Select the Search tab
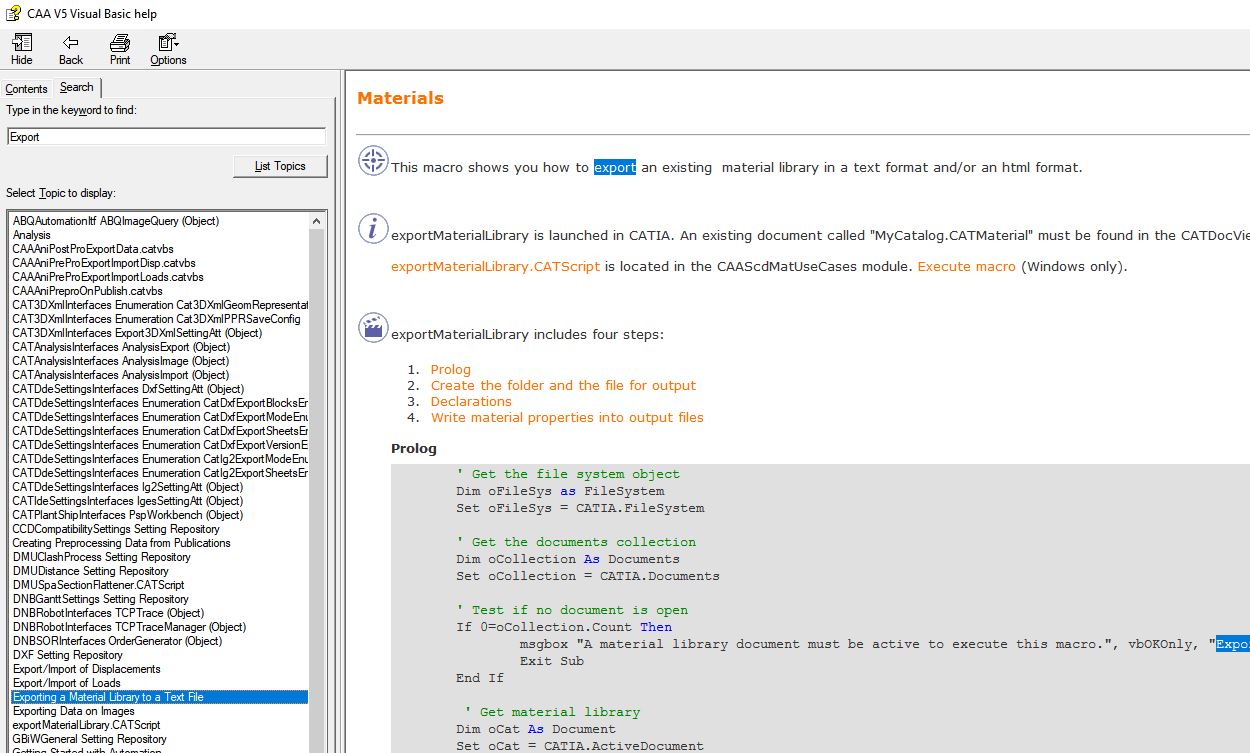Viewport: 1250px width, 753px height. point(77,88)
